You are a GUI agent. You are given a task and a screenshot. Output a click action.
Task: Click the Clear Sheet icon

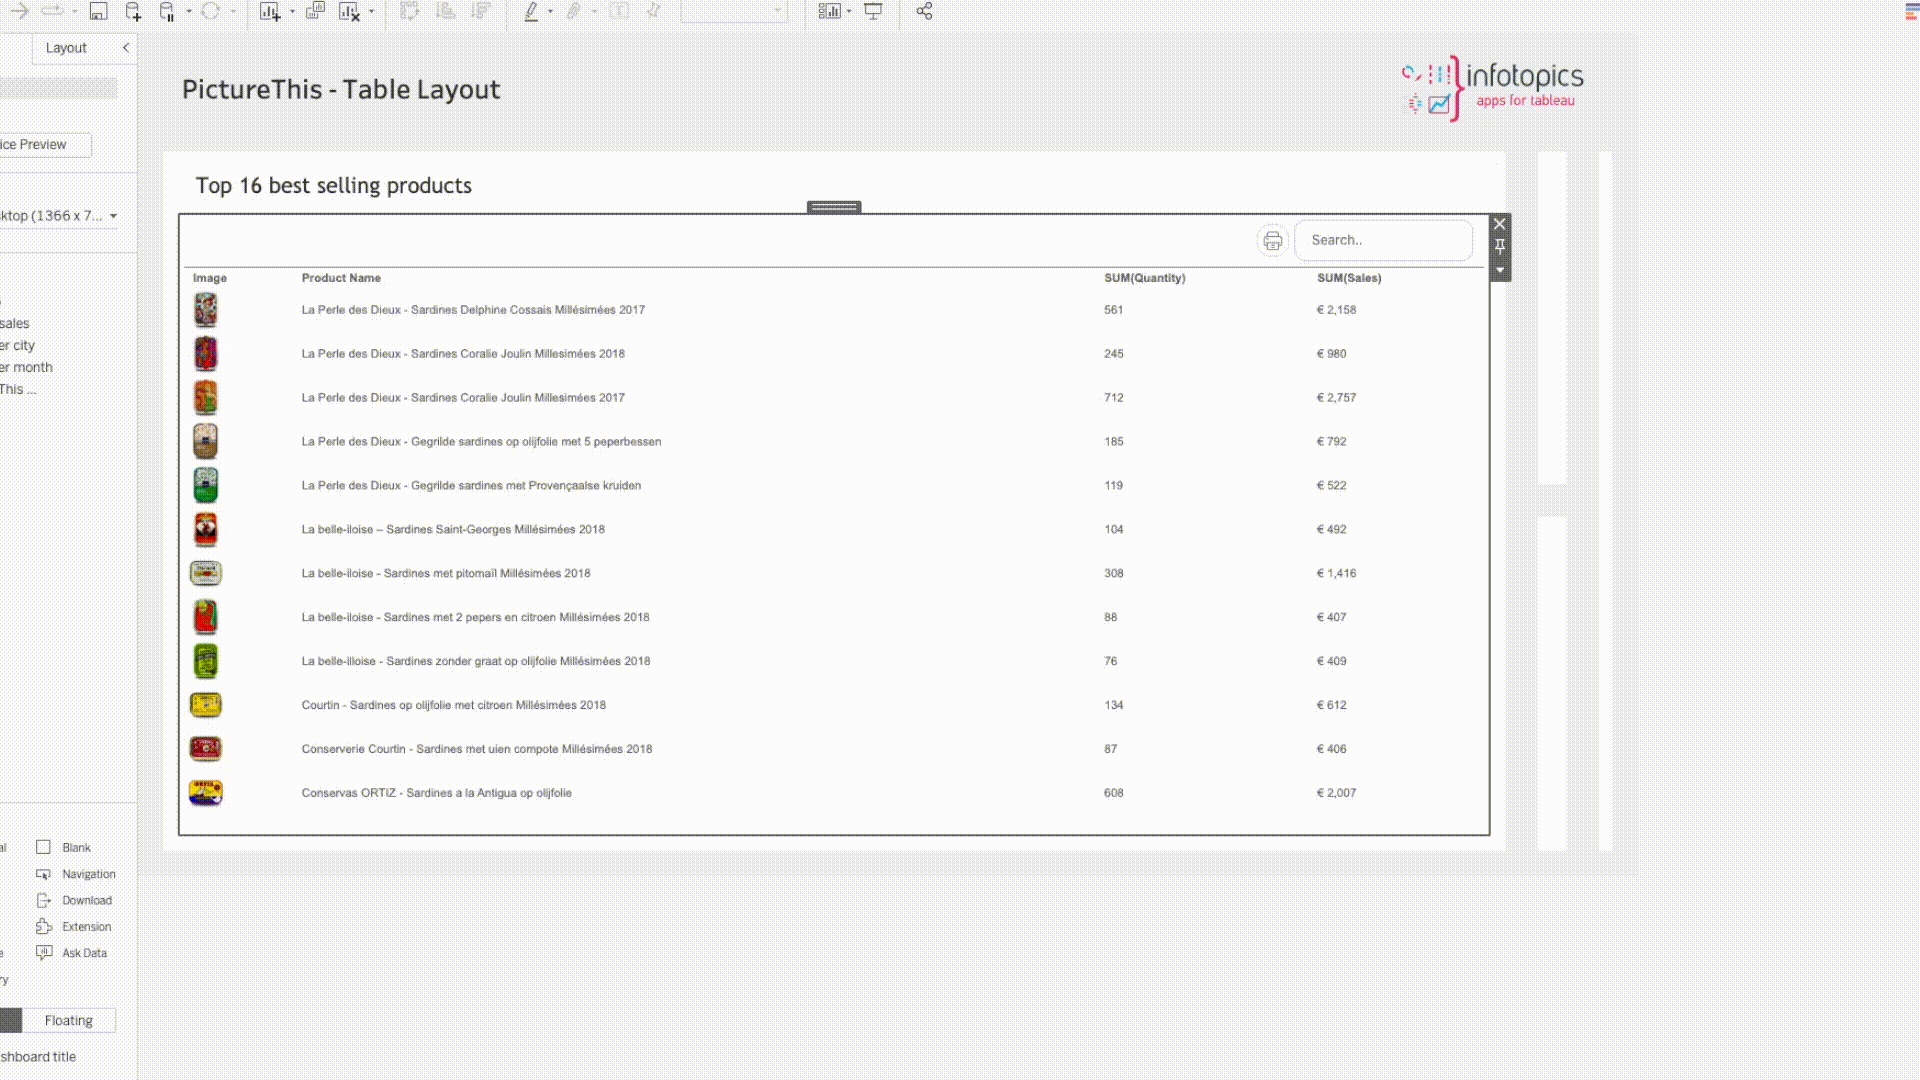349,11
